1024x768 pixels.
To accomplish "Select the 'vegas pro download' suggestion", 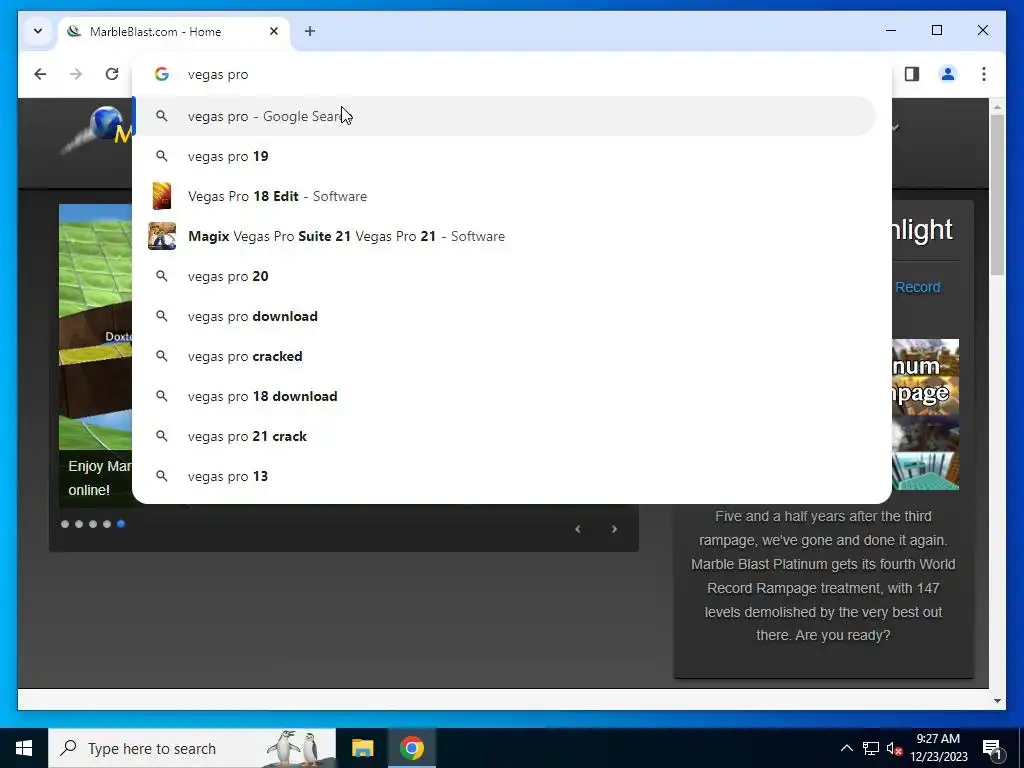I will [x=505, y=316].
